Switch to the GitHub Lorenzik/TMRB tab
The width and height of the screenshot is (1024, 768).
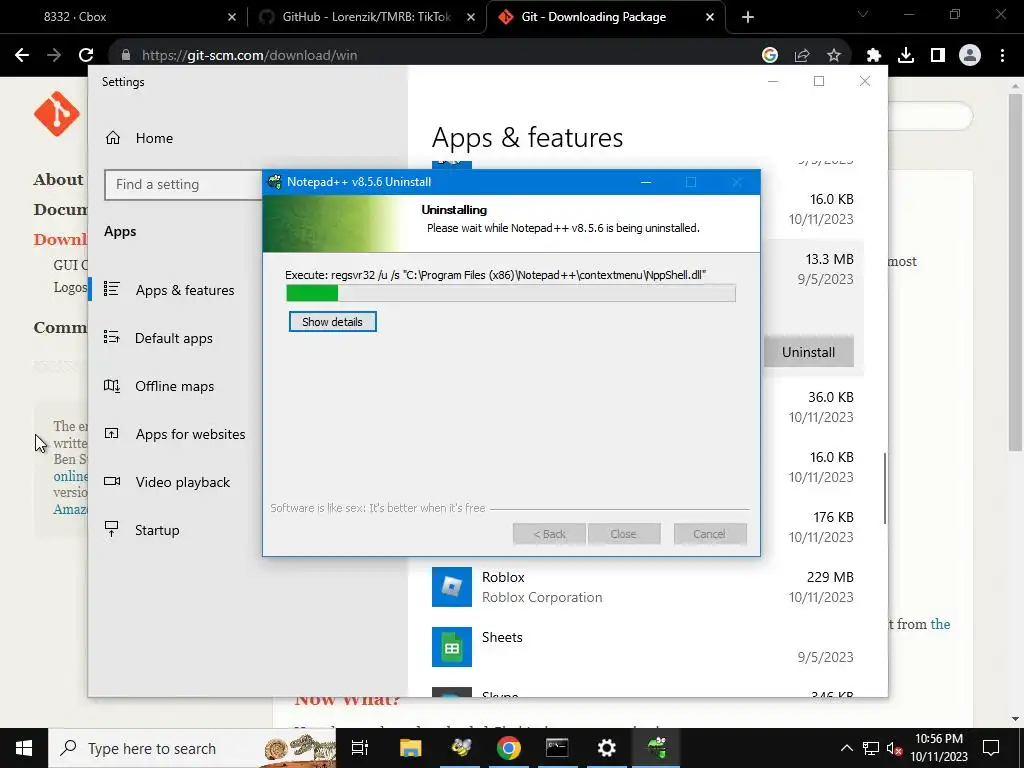tap(367, 17)
